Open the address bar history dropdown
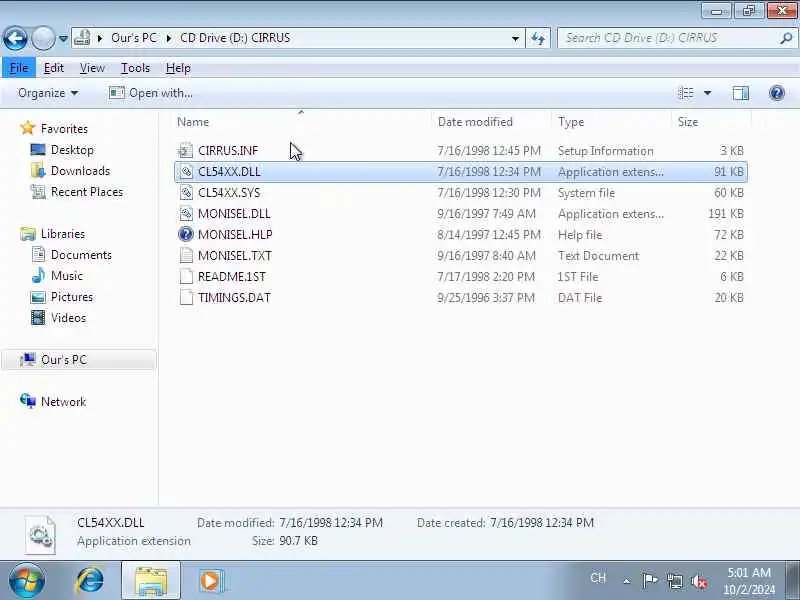 pos(515,38)
